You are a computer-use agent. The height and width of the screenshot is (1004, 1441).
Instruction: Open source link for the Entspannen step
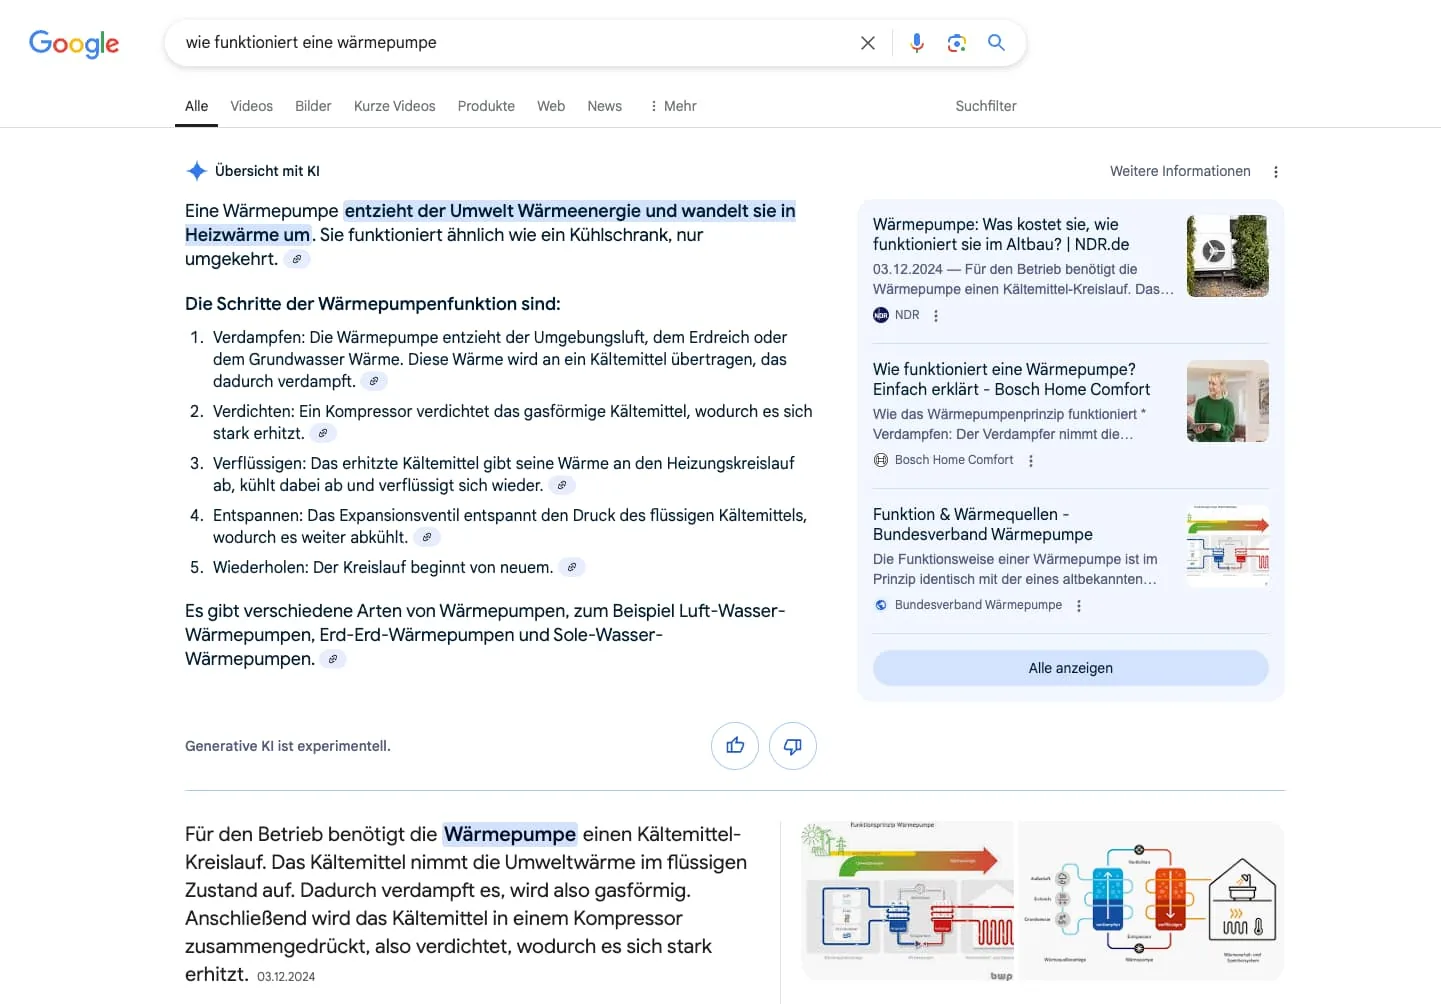pos(427,537)
